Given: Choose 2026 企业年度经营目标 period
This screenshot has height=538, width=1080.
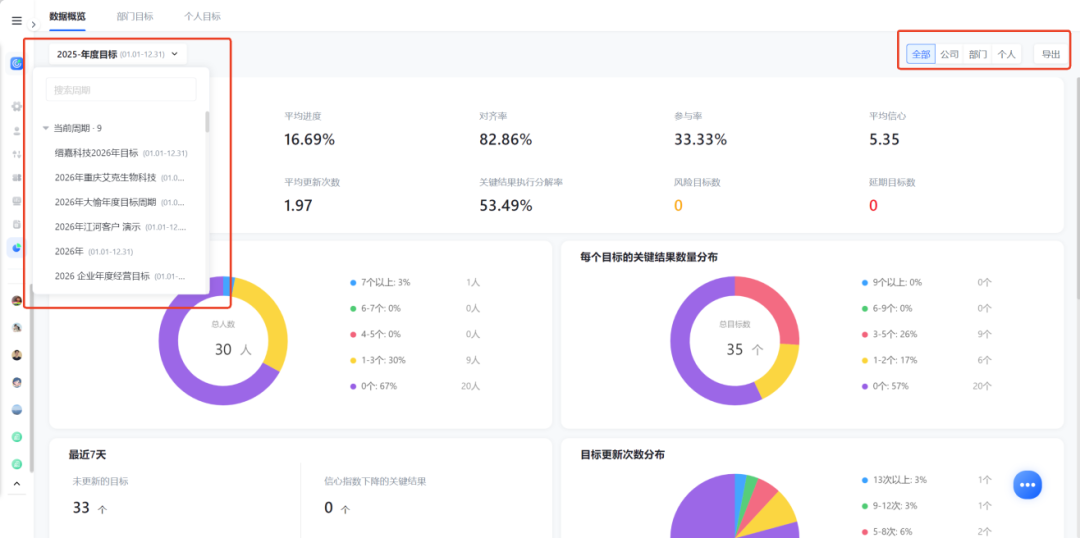Looking at the screenshot, I should [121, 276].
